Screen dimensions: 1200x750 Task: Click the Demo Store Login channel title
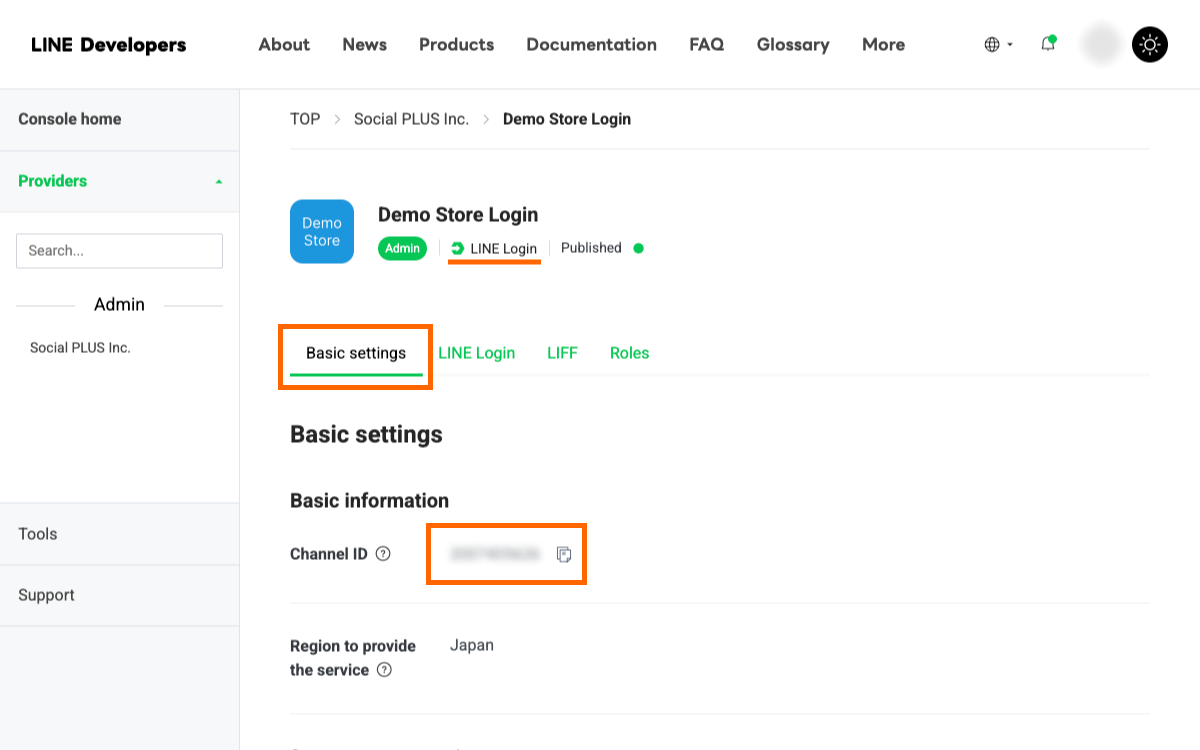coord(458,215)
